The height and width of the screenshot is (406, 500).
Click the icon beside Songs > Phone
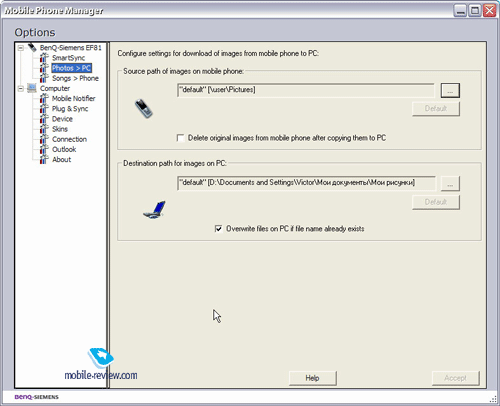(x=44, y=78)
